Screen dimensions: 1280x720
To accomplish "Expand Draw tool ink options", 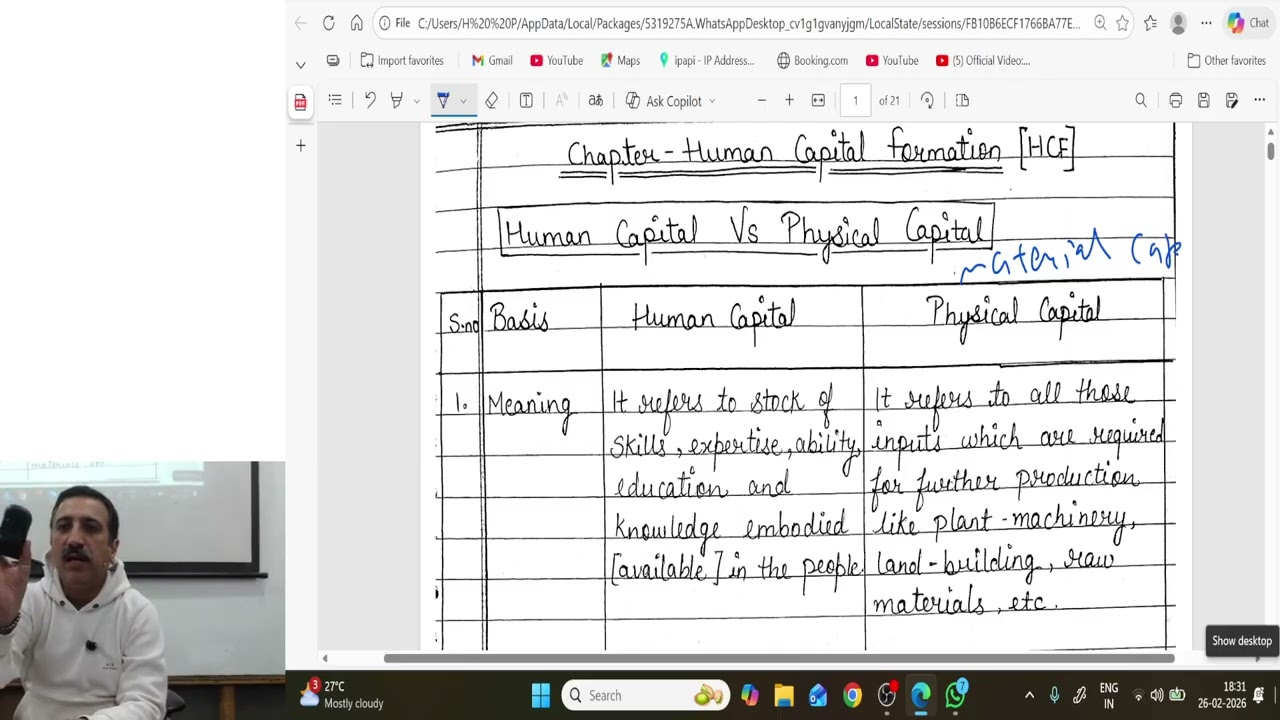I will click(x=463, y=101).
